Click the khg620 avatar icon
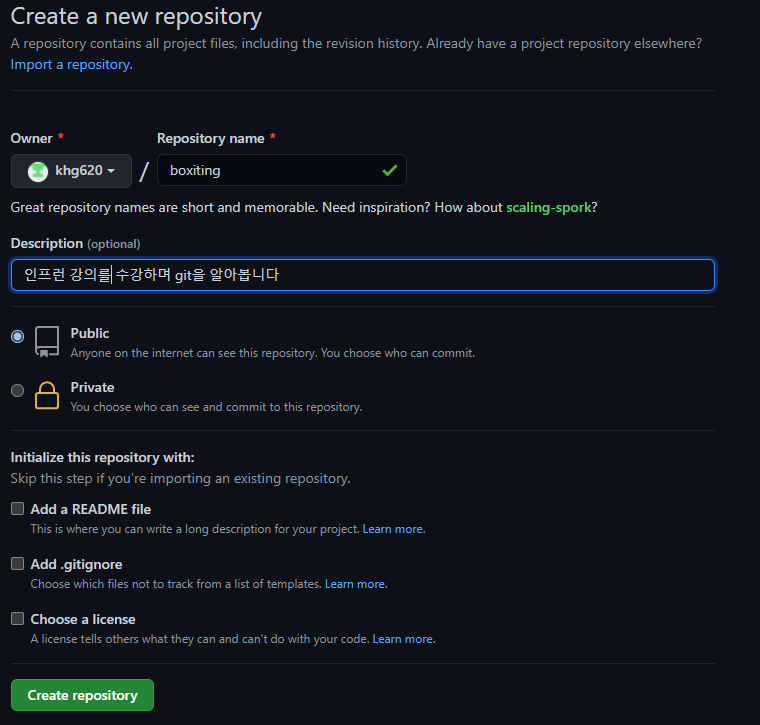Image resolution: width=760 pixels, height=725 pixels. coord(38,172)
